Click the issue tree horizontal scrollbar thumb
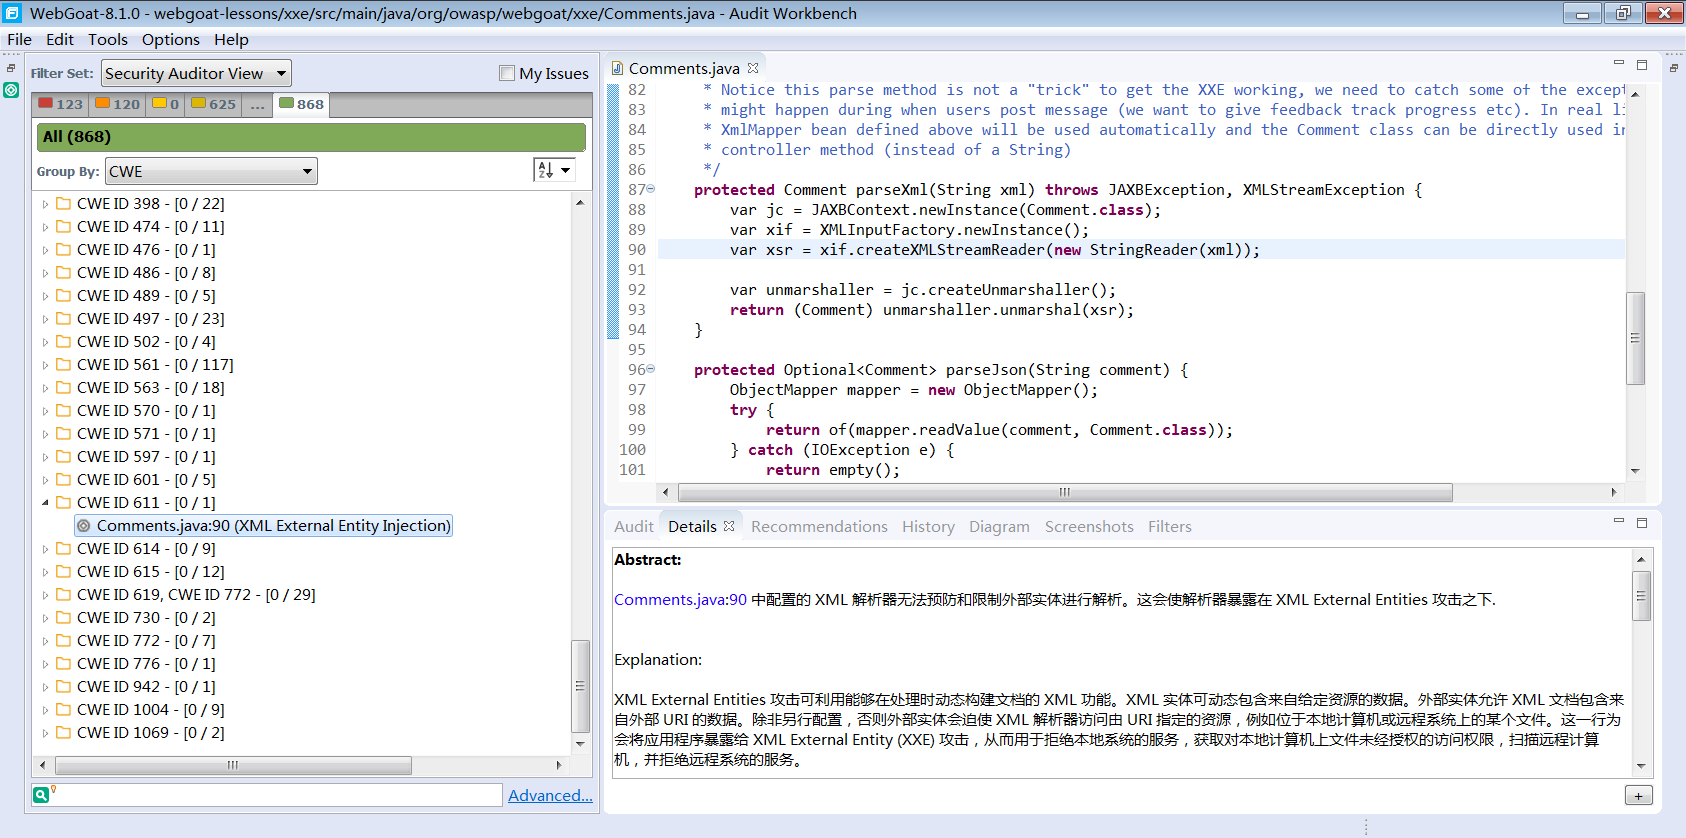Image resolution: width=1686 pixels, height=838 pixels. (233, 765)
